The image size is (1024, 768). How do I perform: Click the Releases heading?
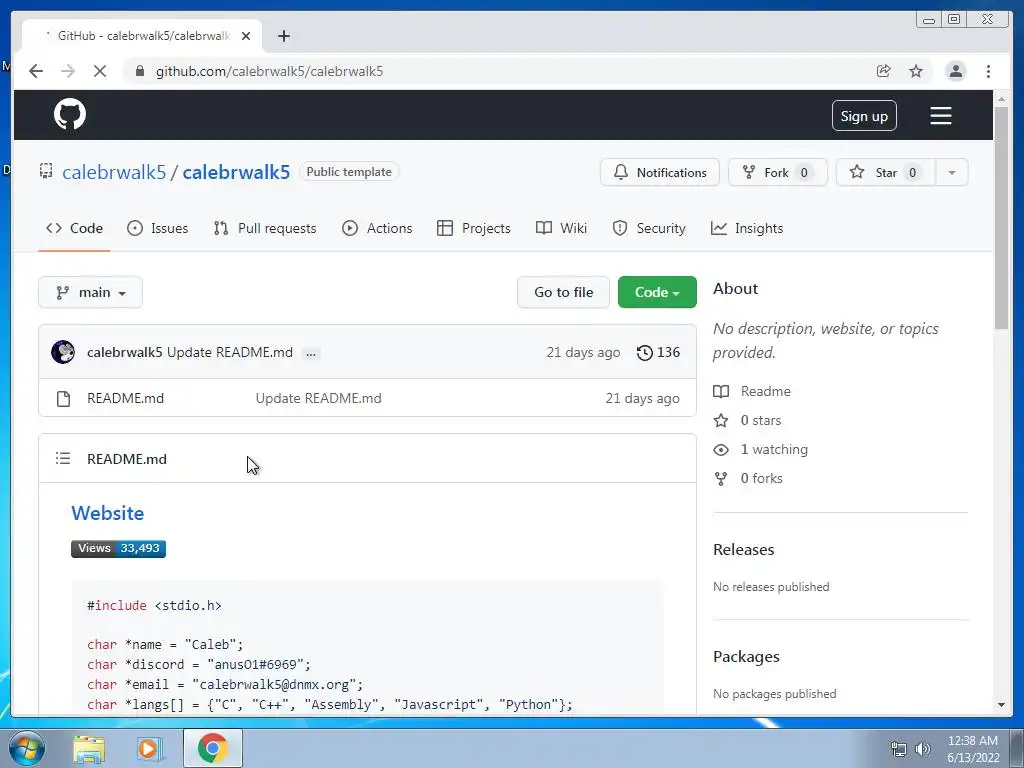[x=744, y=550]
